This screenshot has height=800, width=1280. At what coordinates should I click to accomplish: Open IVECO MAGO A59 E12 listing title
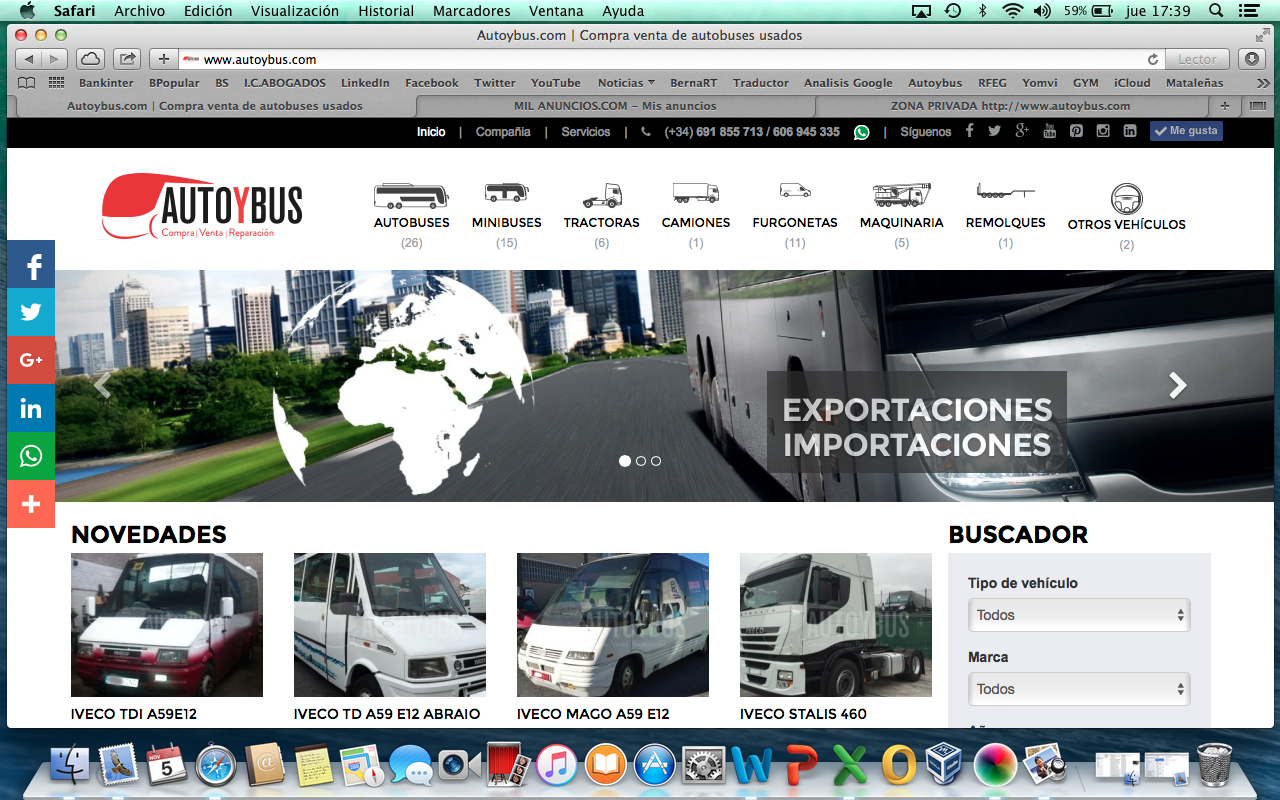tap(593, 714)
